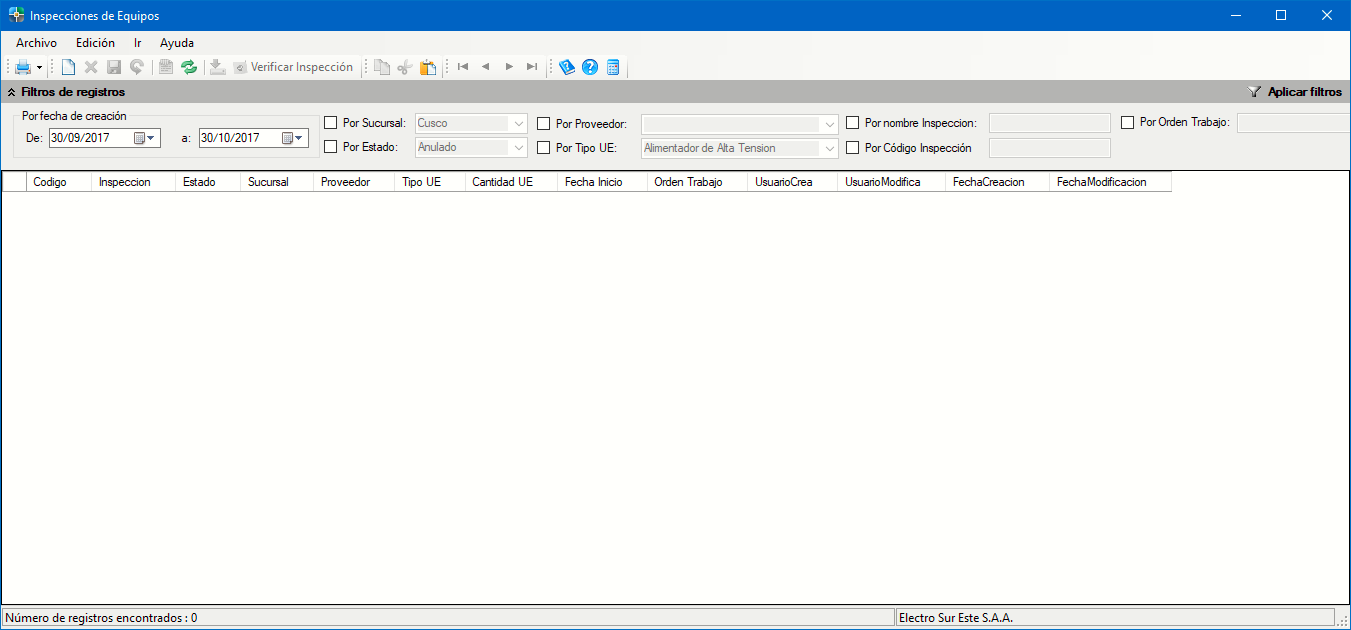Click the Fecha Inicio column header
Viewport: 1351px width, 630px height.
click(x=593, y=182)
